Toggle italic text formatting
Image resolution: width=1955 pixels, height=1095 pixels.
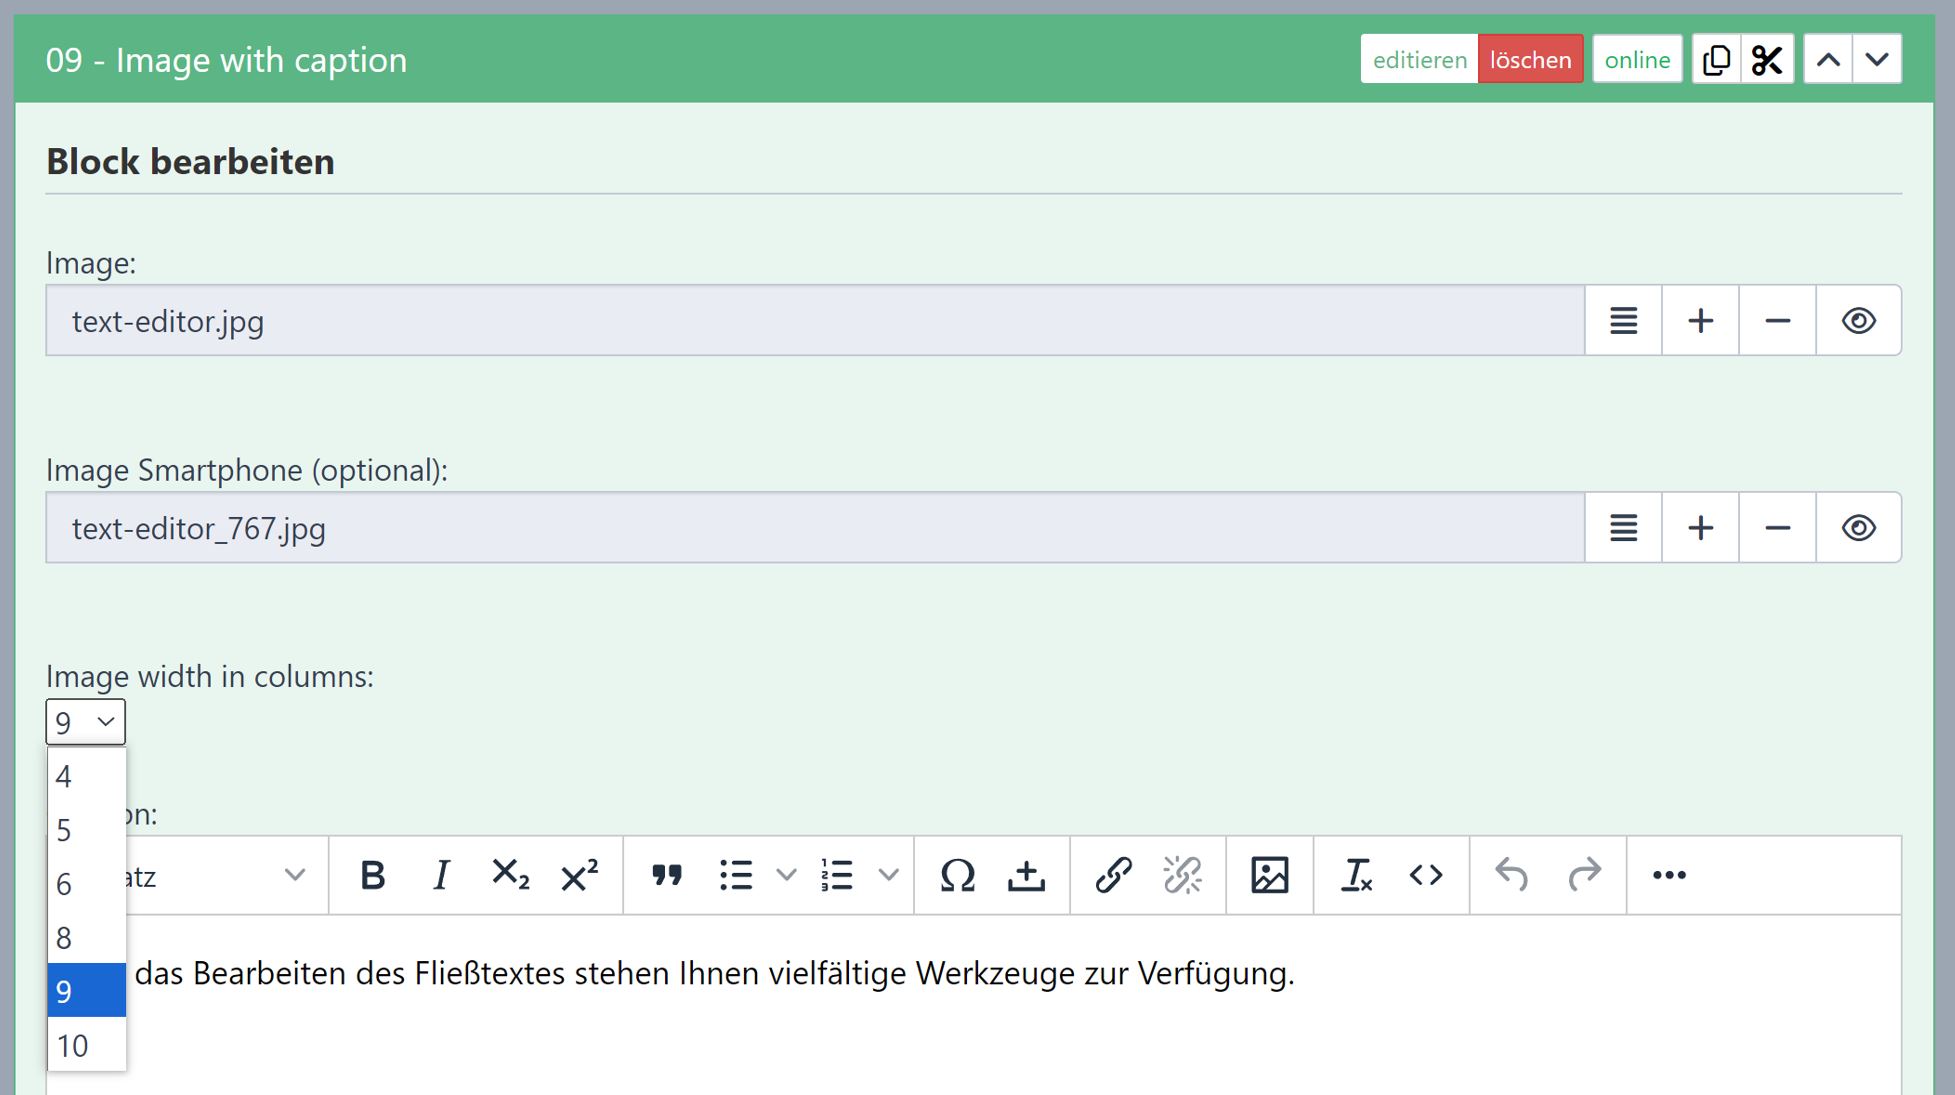(441, 875)
